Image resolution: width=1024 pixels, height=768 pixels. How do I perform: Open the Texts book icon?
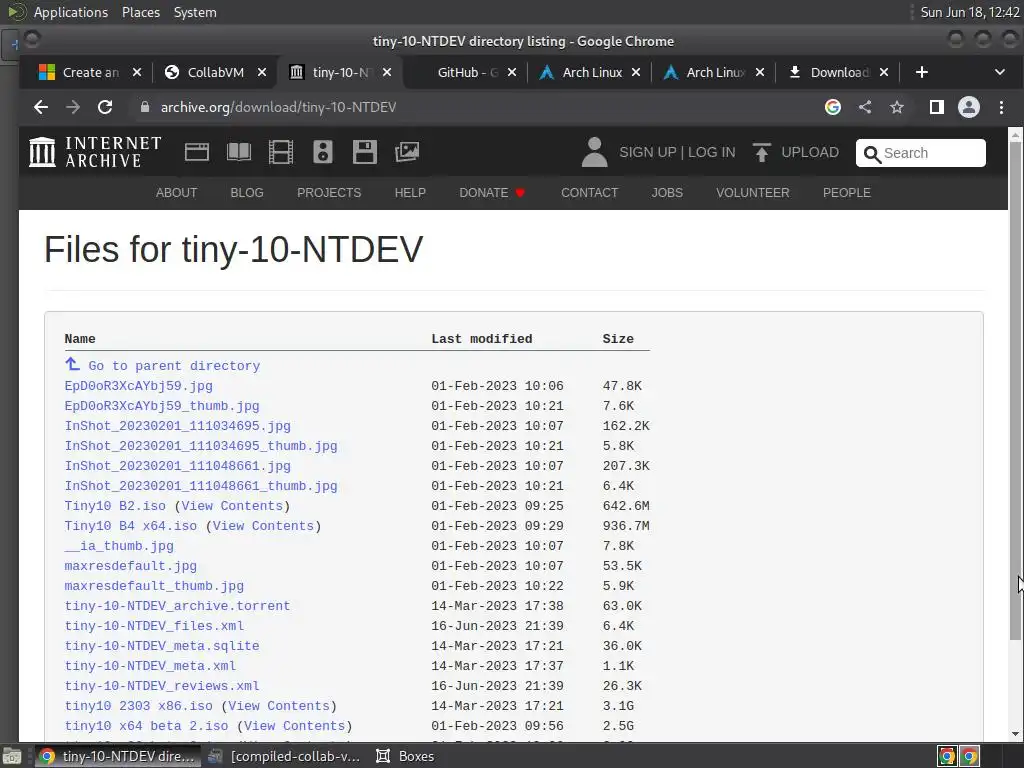click(238, 152)
